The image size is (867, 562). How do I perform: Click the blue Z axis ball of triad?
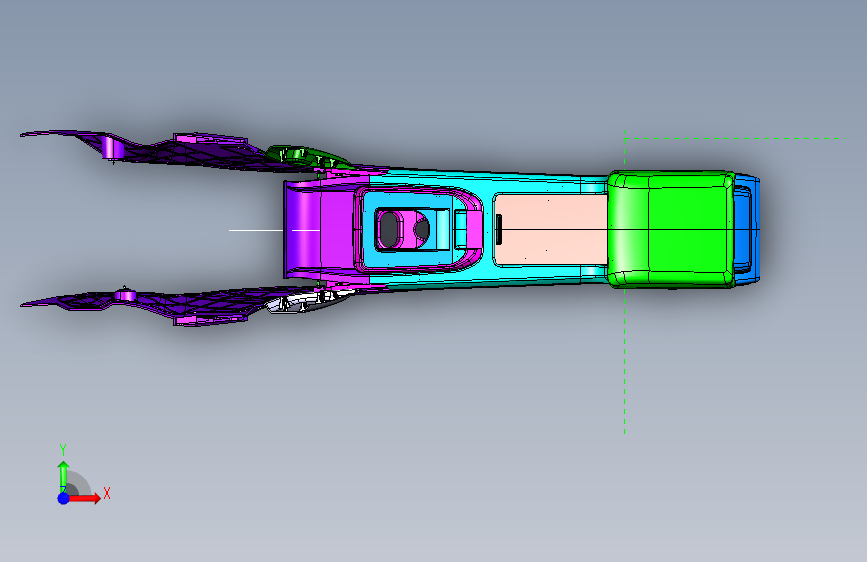point(64,498)
